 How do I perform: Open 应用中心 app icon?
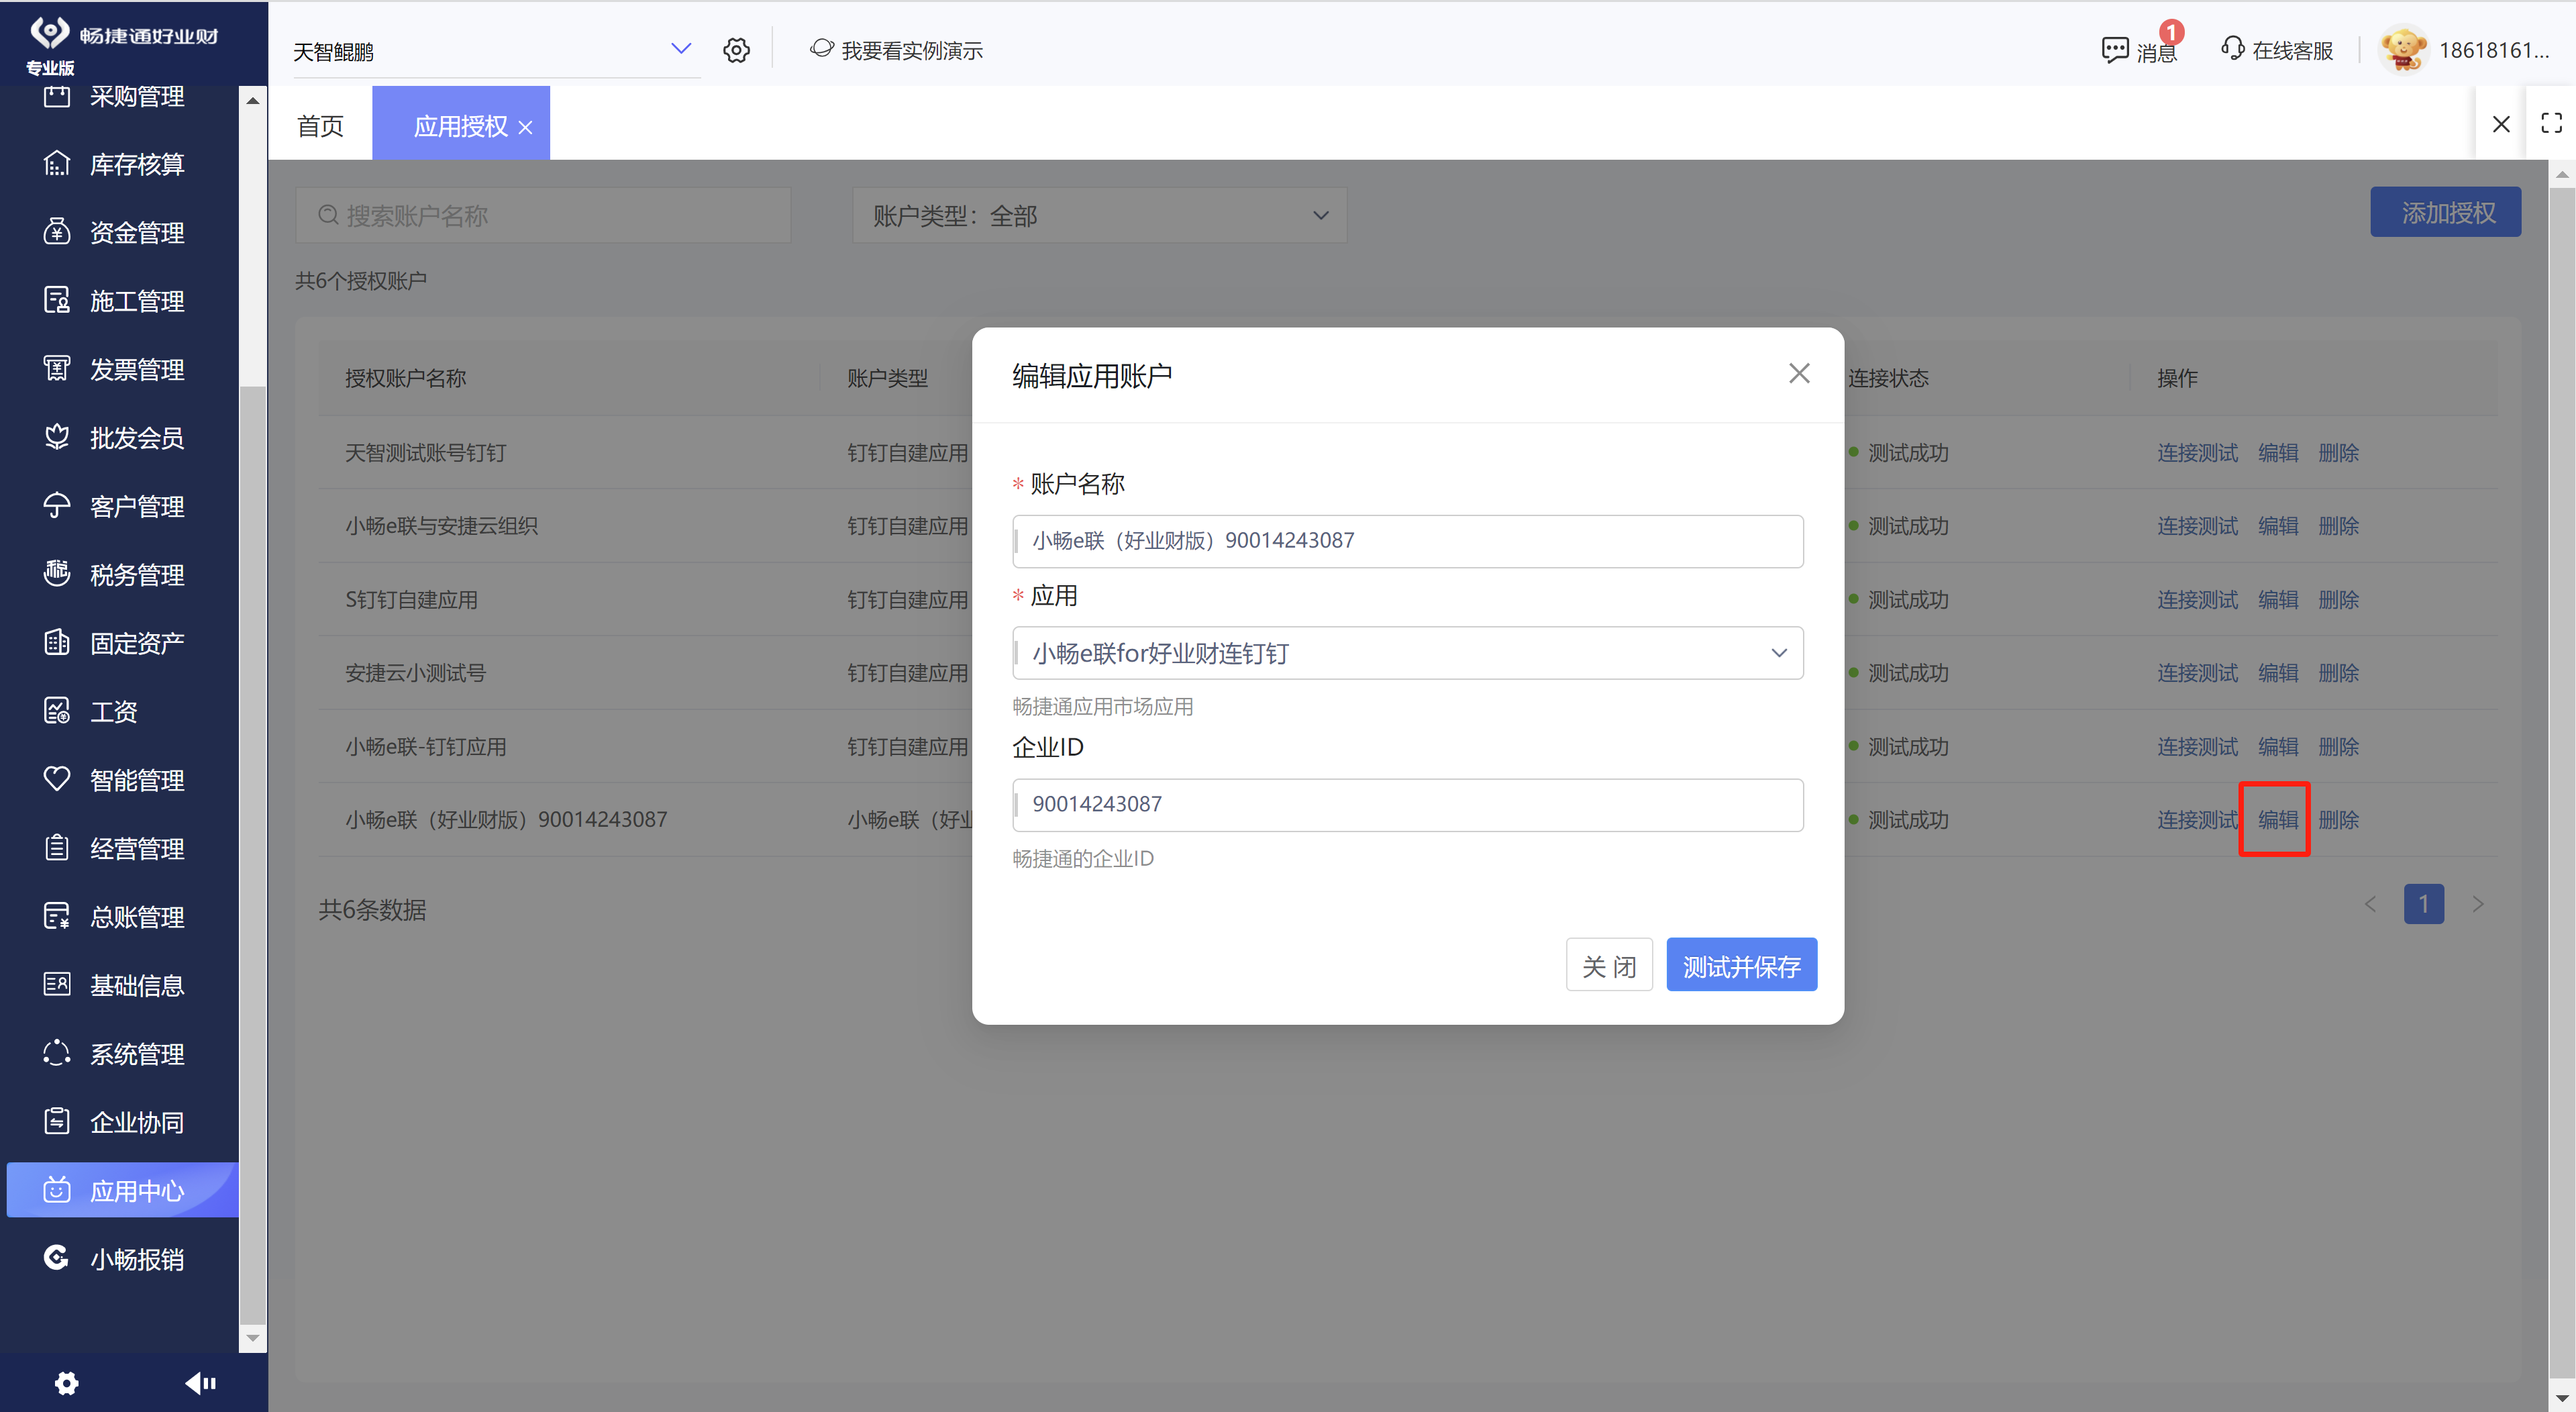57,1190
